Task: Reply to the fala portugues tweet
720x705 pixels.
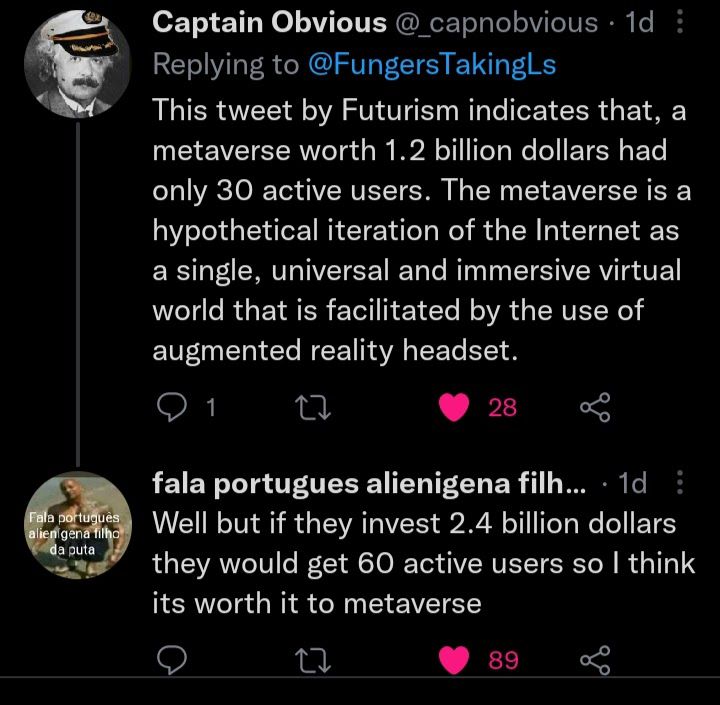Action: point(173,661)
